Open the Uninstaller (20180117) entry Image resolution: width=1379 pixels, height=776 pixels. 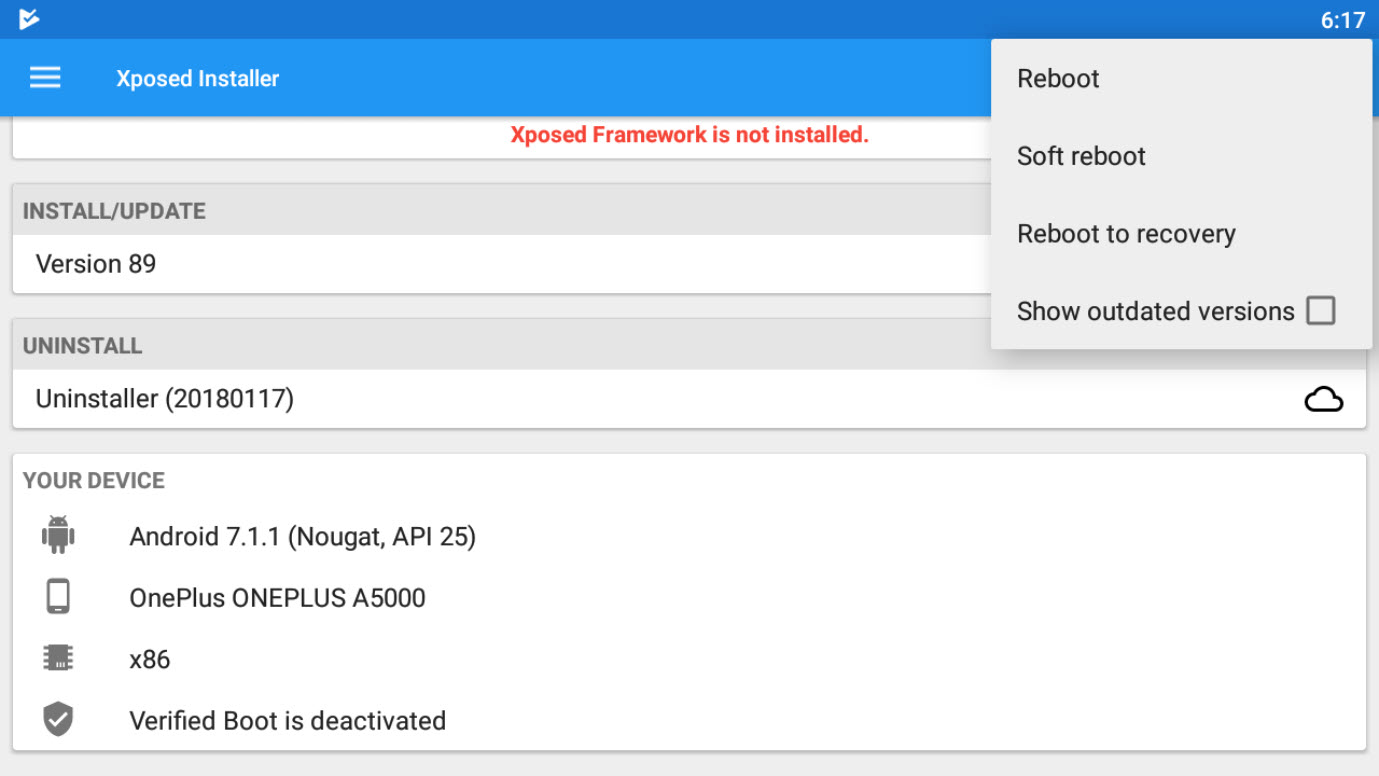tap(689, 399)
